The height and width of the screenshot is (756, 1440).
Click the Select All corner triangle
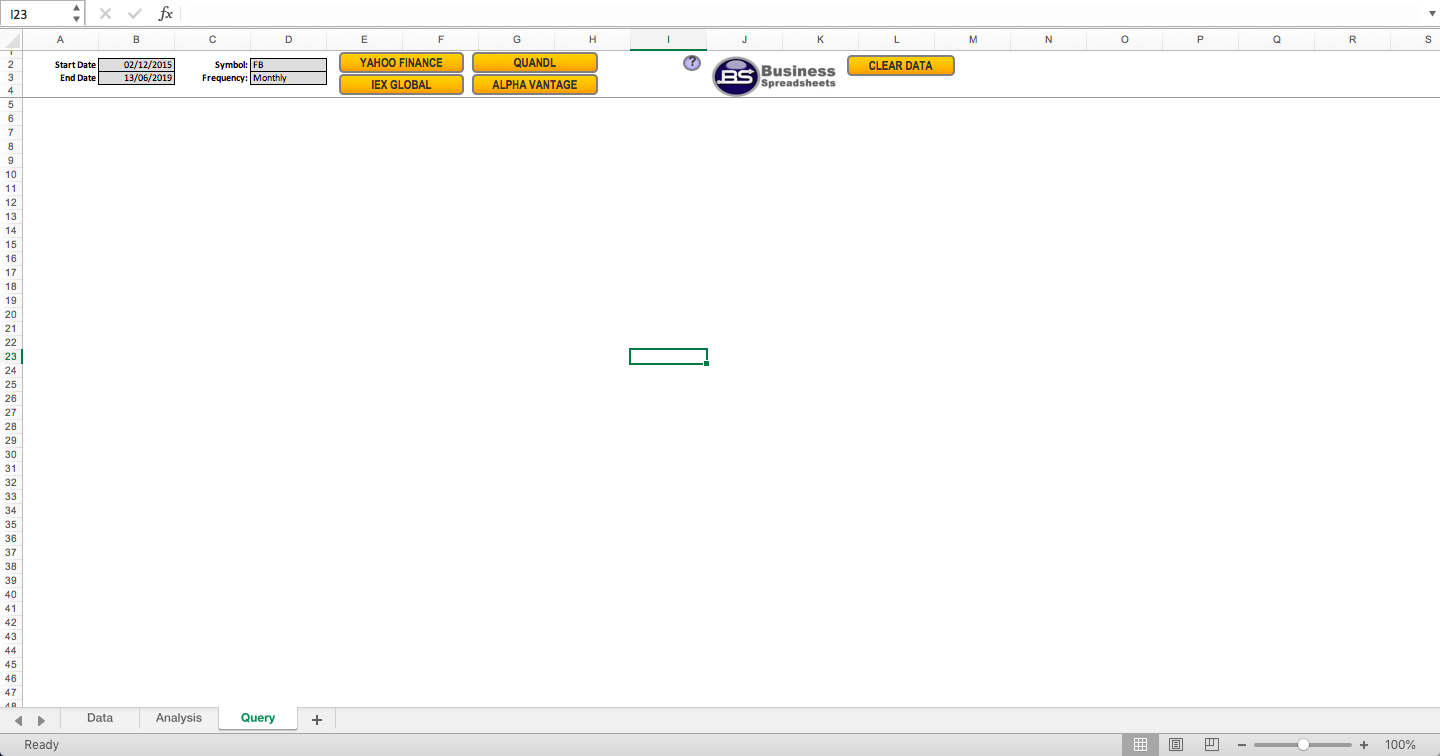click(x=11, y=40)
